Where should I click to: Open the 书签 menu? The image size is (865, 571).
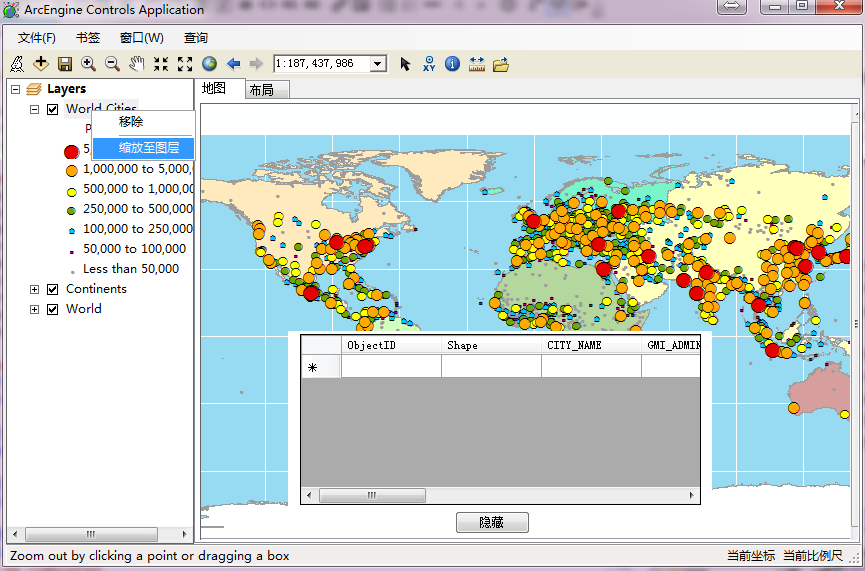(88, 38)
